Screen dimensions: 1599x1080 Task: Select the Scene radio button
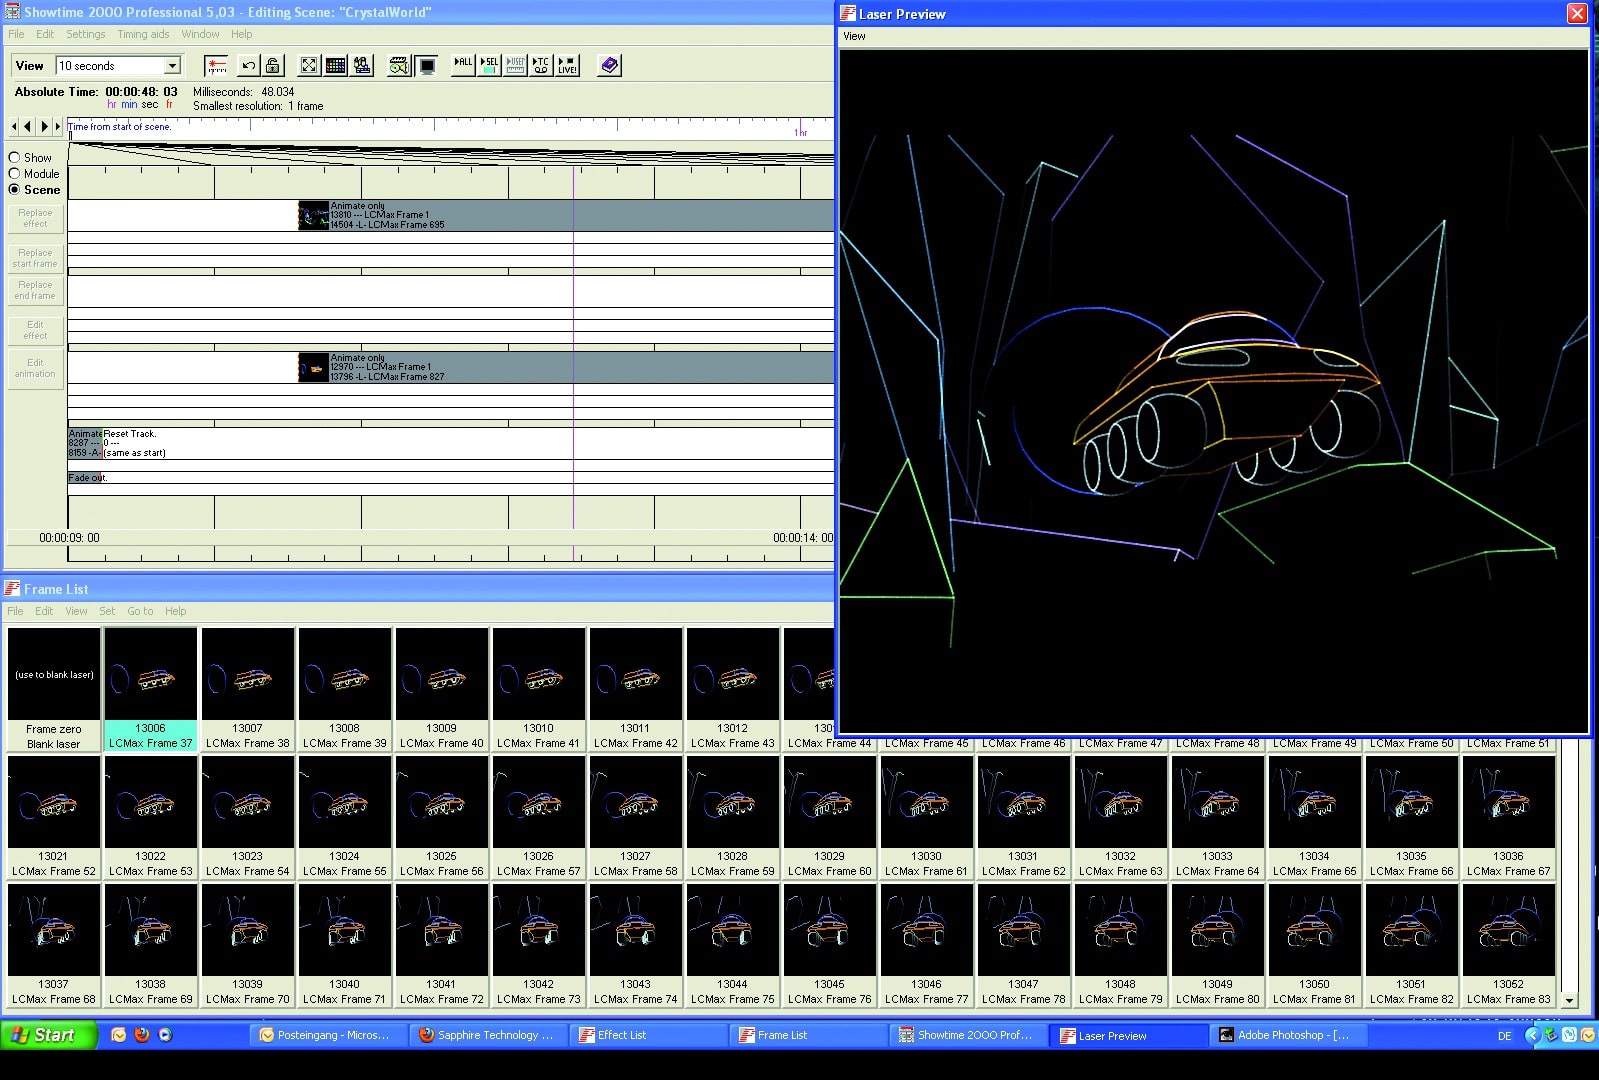click(x=15, y=189)
